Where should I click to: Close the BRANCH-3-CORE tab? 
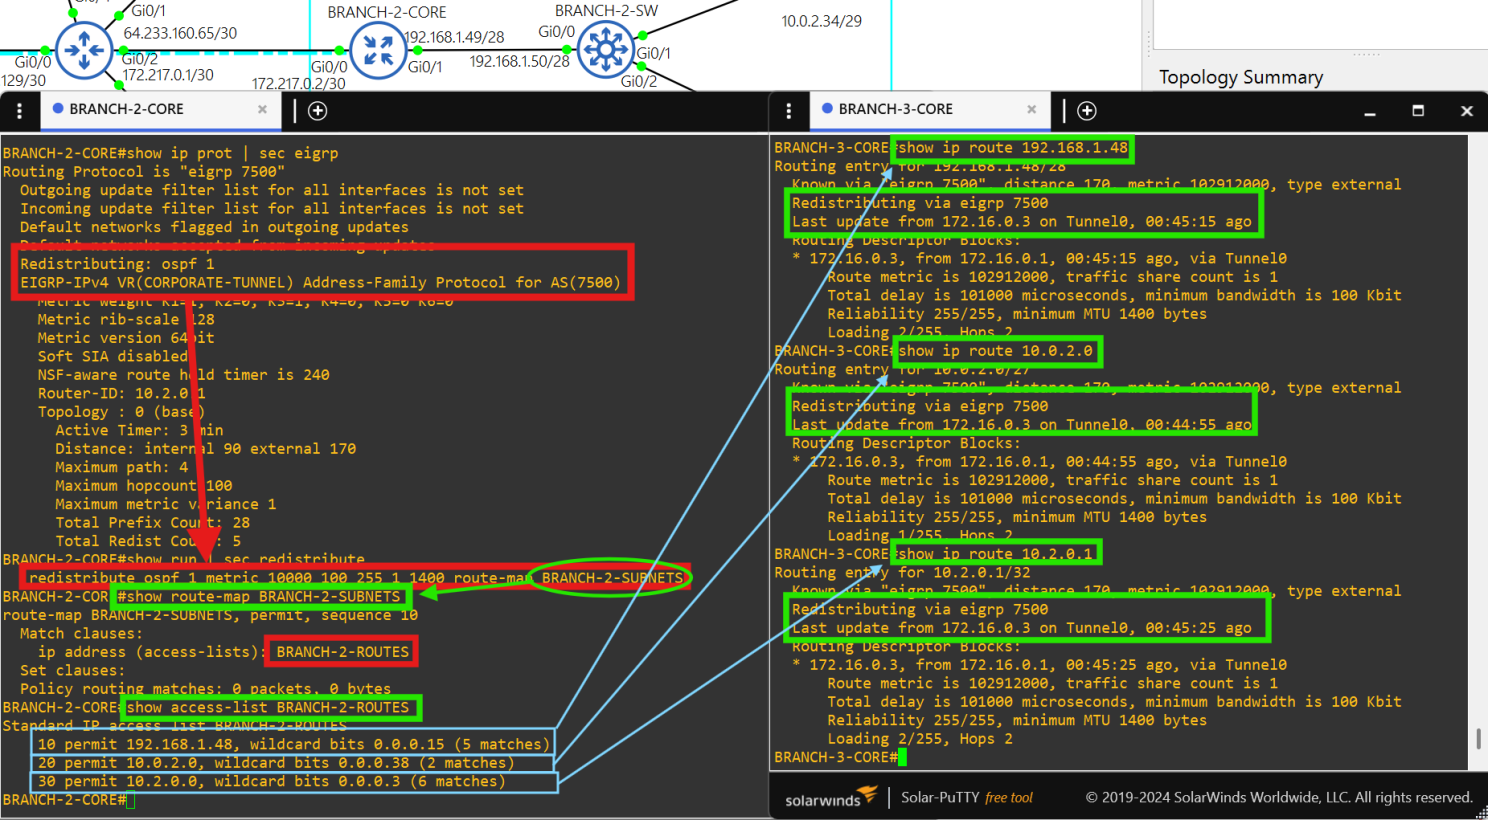click(x=1031, y=109)
